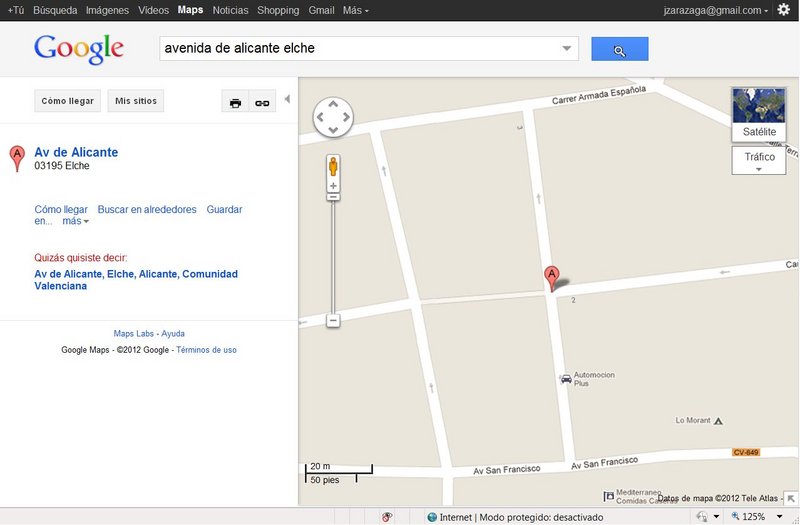The width and height of the screenshot is (800, 525).
Task: Pan the map up with the arrow
Action: click(x=333, y=104)
